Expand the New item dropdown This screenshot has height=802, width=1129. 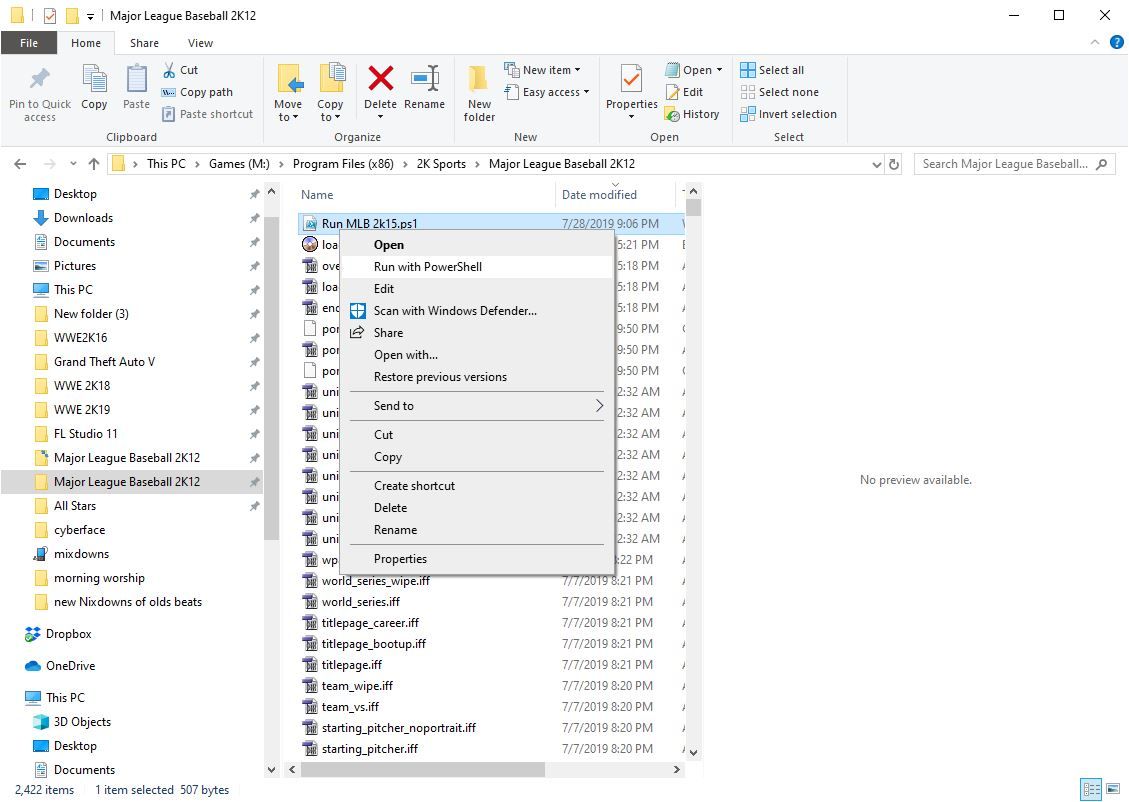[546, 70]
